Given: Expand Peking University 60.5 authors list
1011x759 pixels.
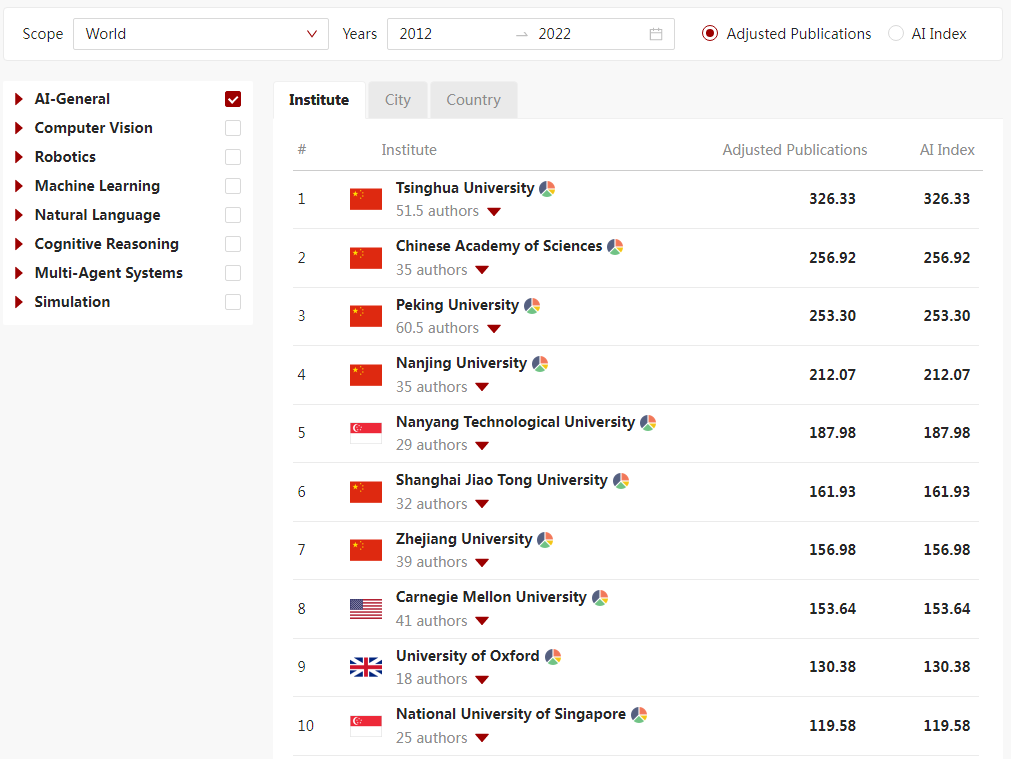Looking at the screenshot, I should (494, 329).
